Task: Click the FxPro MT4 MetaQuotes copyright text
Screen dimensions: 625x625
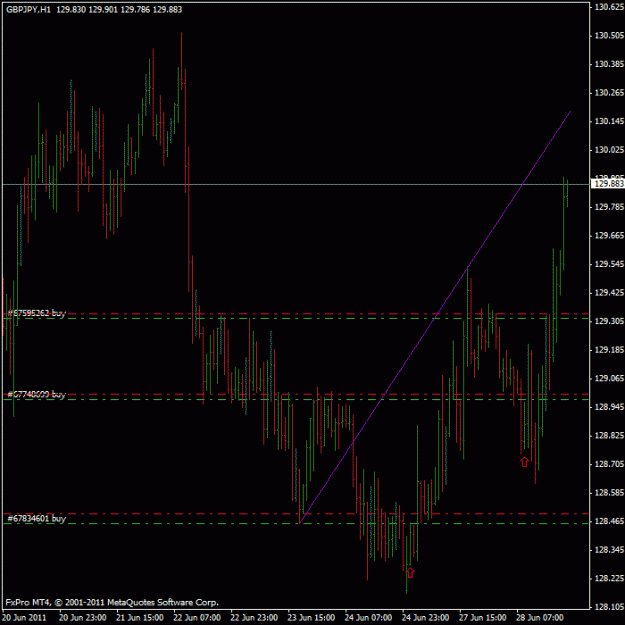Action: pos(112,602)
